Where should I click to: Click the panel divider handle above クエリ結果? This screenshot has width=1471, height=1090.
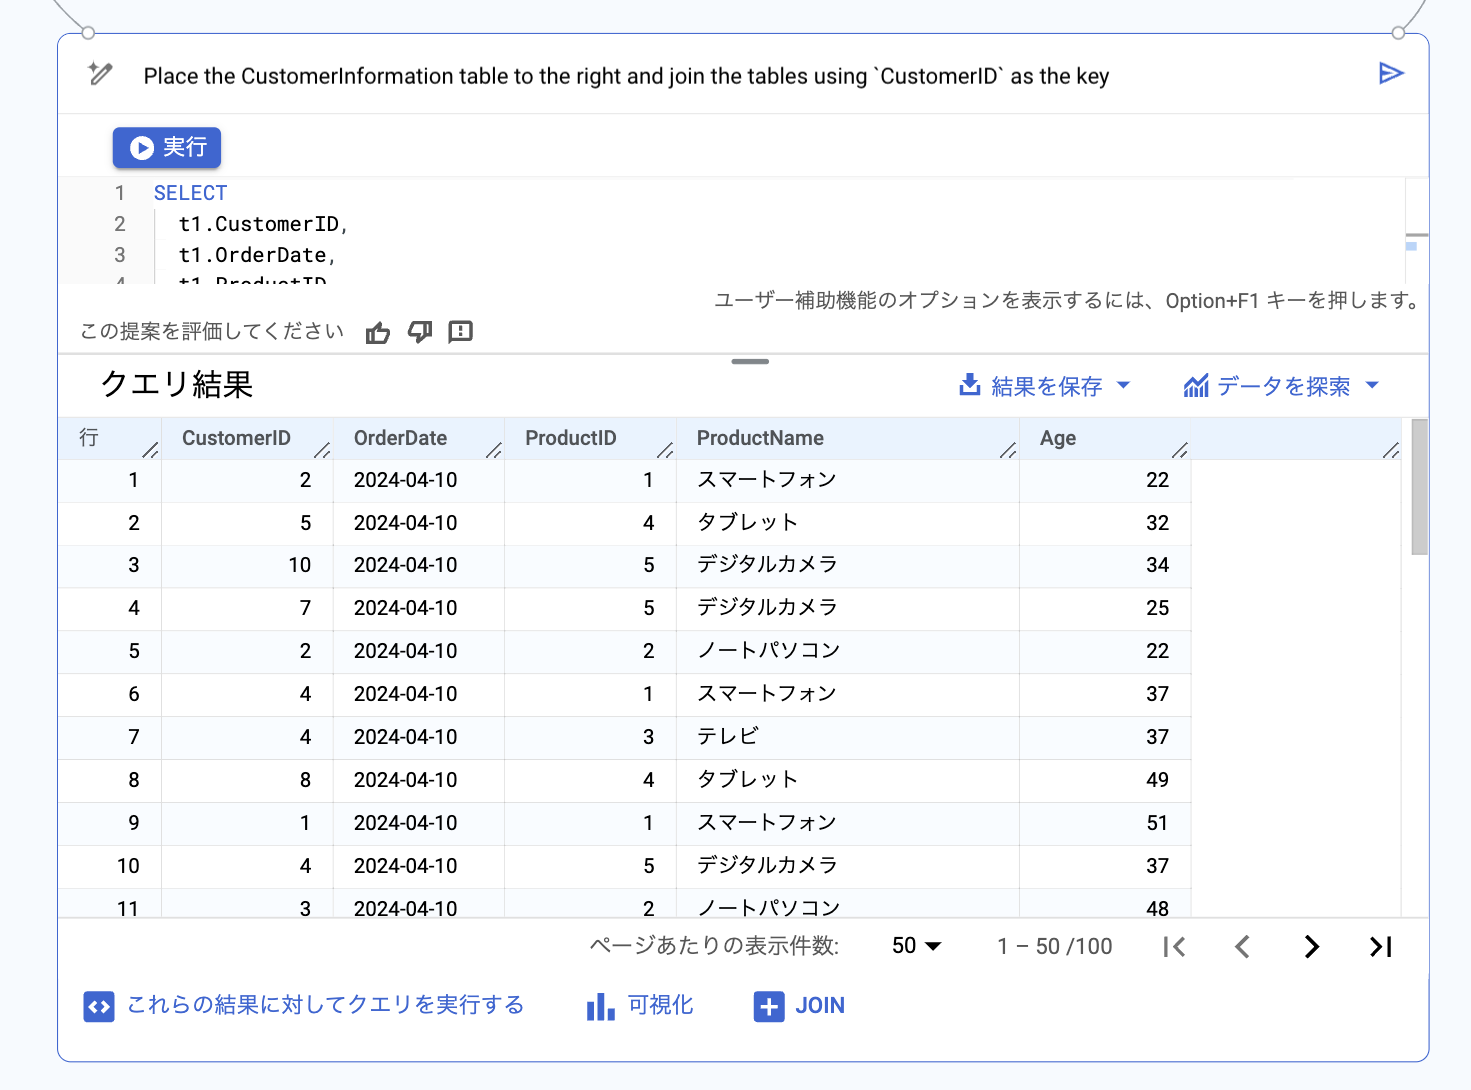[x=750, y=361]
